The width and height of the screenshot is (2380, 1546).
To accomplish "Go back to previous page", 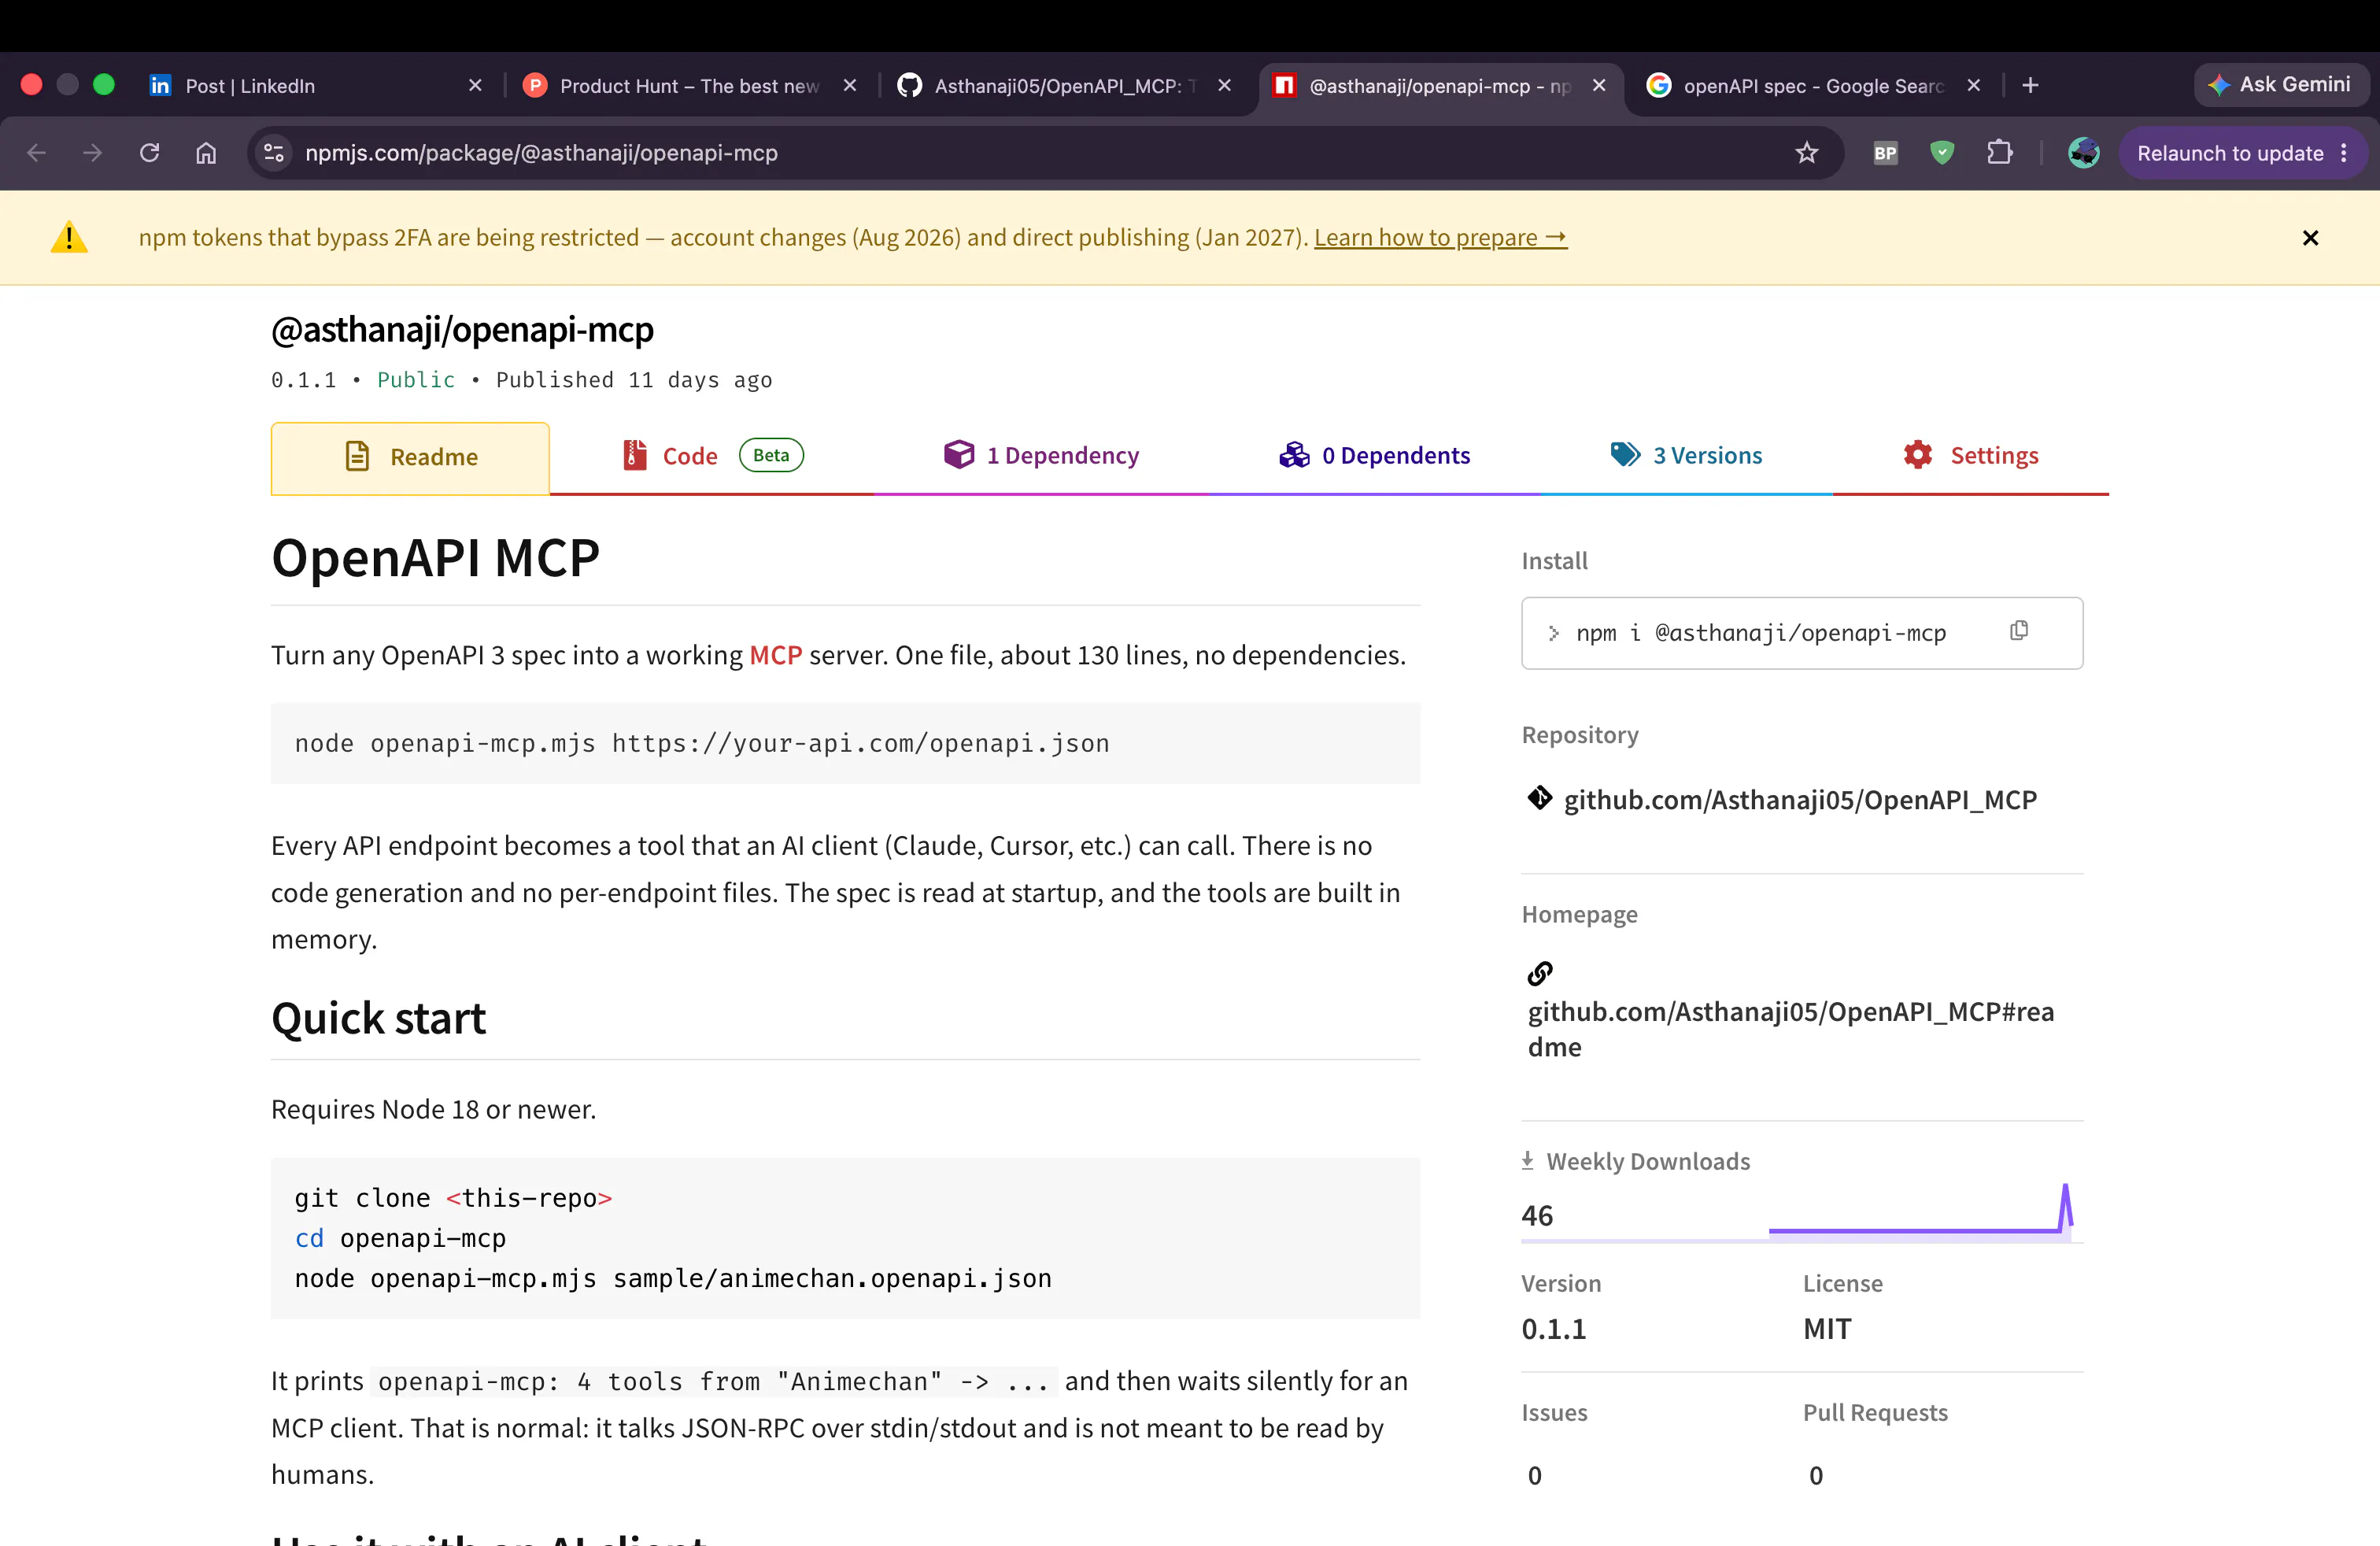I will click(37, 153).
